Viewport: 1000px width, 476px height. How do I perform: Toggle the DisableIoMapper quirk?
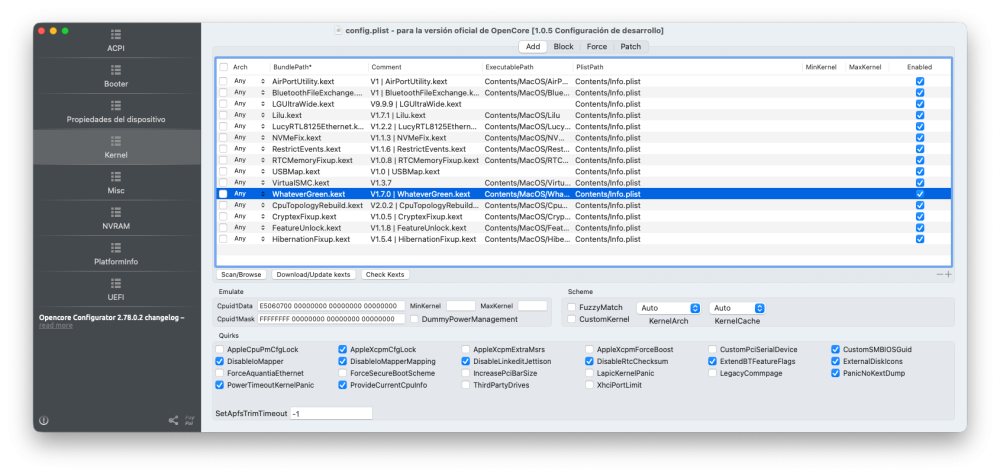[x=220, y=361]
